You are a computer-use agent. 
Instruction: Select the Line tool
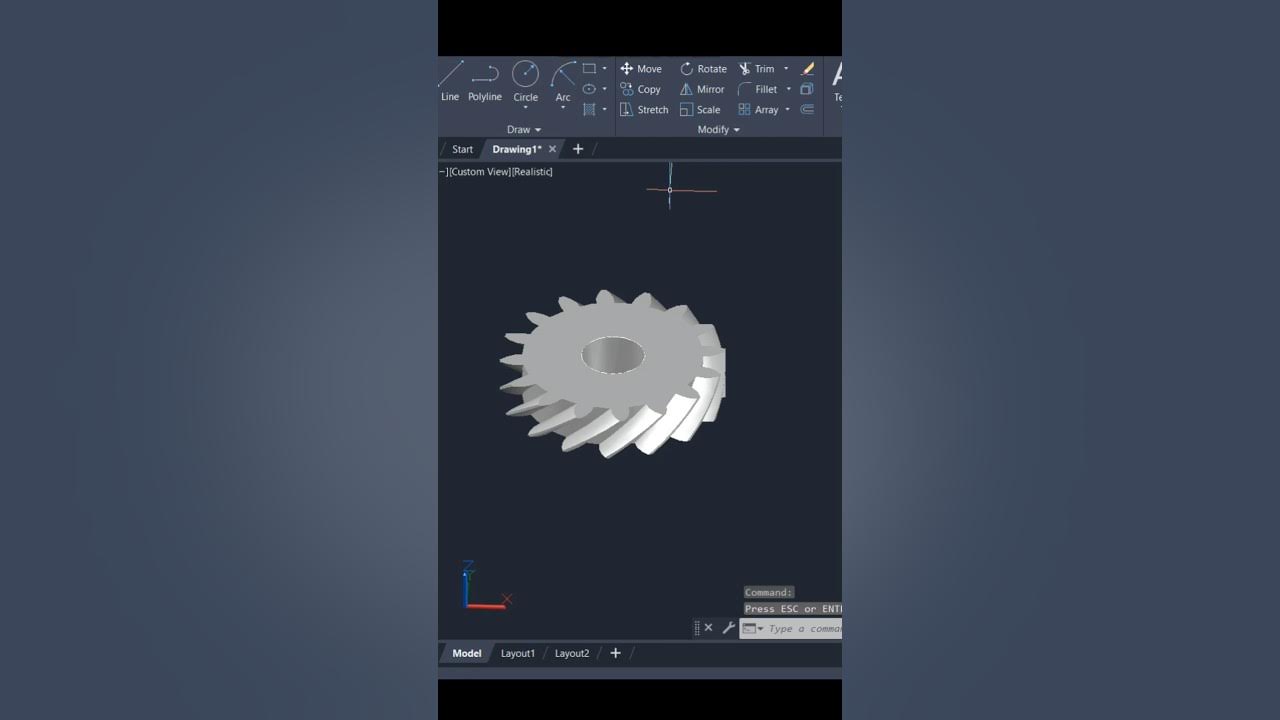click(450, 80)
